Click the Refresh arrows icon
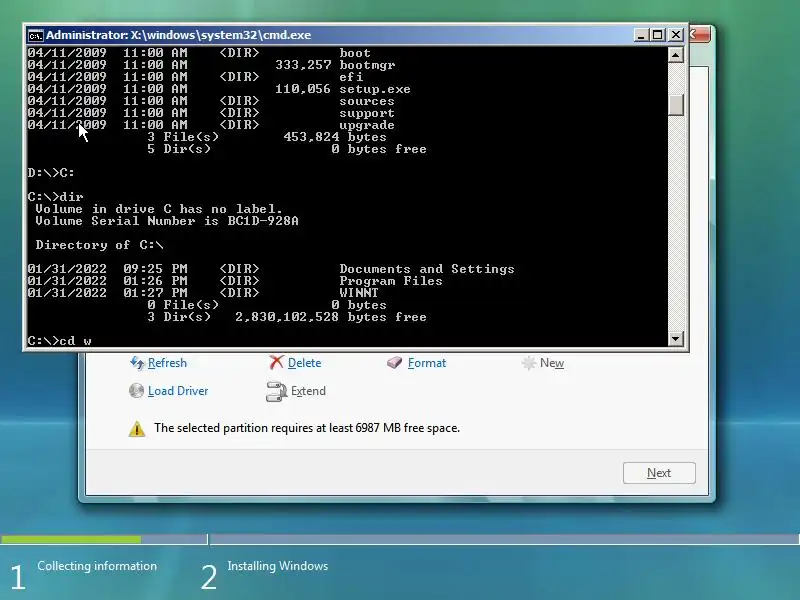The height and width of the screenshot is (600, 800). tap(137, 363)
